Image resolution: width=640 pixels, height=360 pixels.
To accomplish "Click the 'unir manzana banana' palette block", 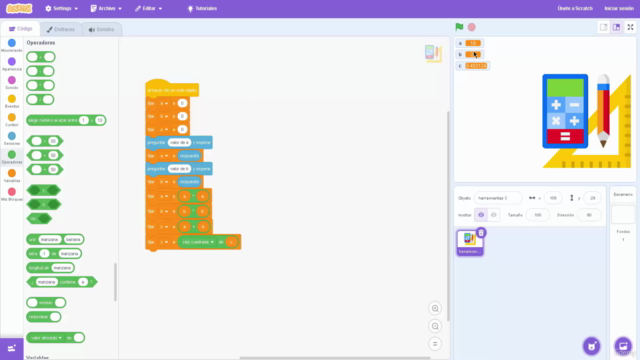I will 55,240.
